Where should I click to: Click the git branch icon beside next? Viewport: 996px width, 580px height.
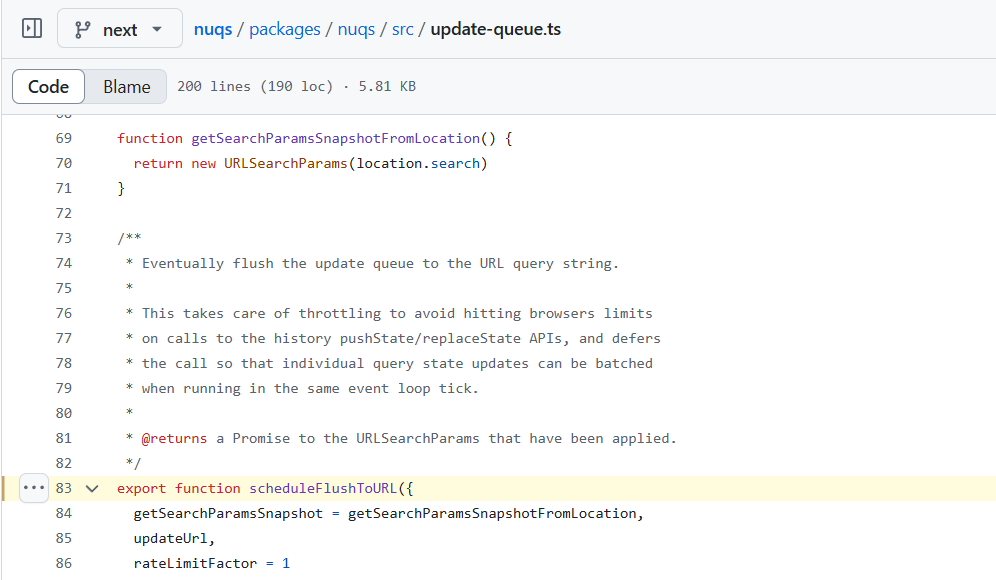83,29
